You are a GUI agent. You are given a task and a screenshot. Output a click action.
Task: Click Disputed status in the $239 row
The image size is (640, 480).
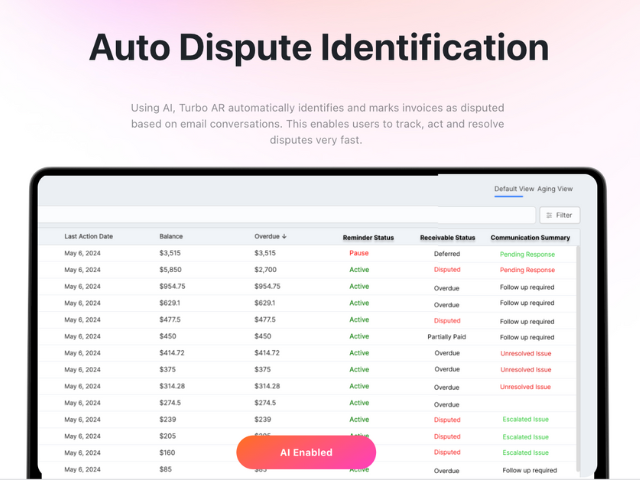point(447,420)
